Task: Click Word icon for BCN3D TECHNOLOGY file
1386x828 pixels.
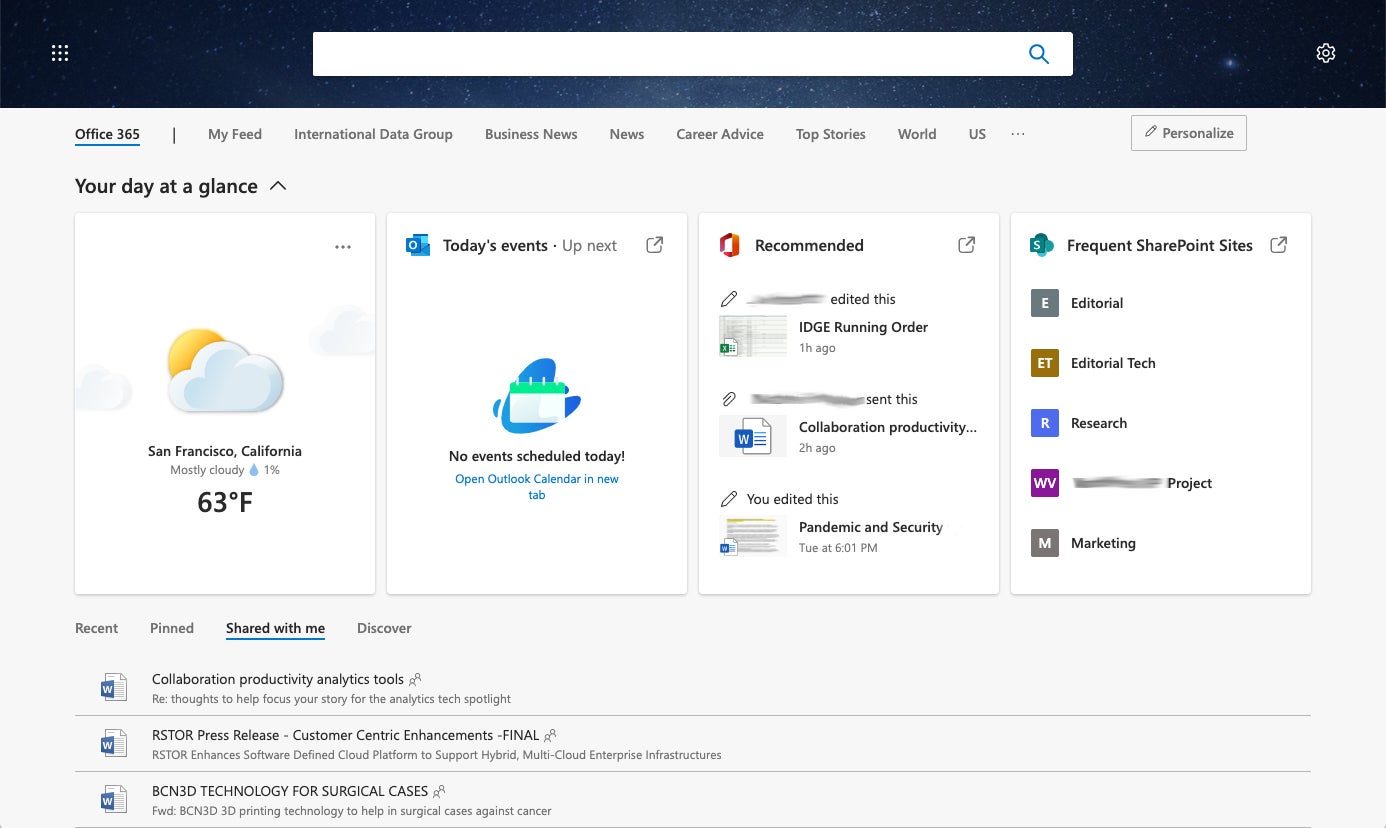Action: (x=114, y=799)
